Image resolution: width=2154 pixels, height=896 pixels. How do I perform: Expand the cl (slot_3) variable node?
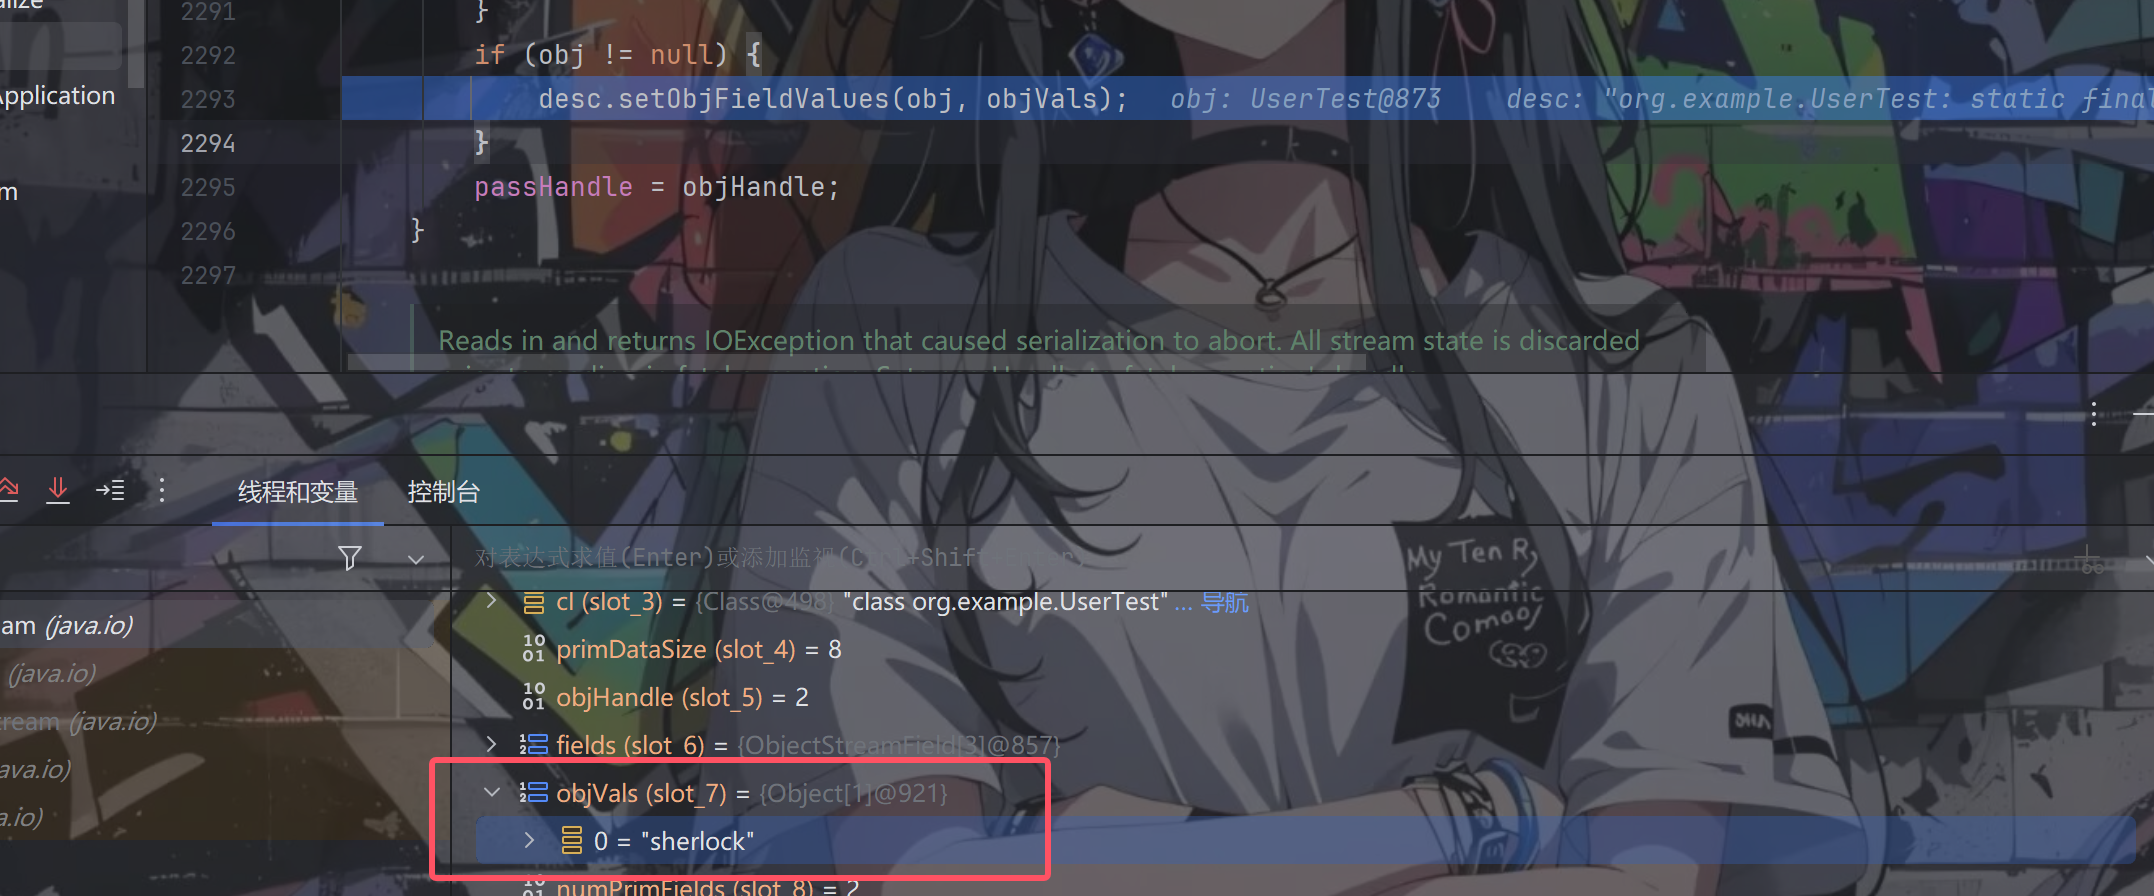pyautogui.click(x=491, y=601)
